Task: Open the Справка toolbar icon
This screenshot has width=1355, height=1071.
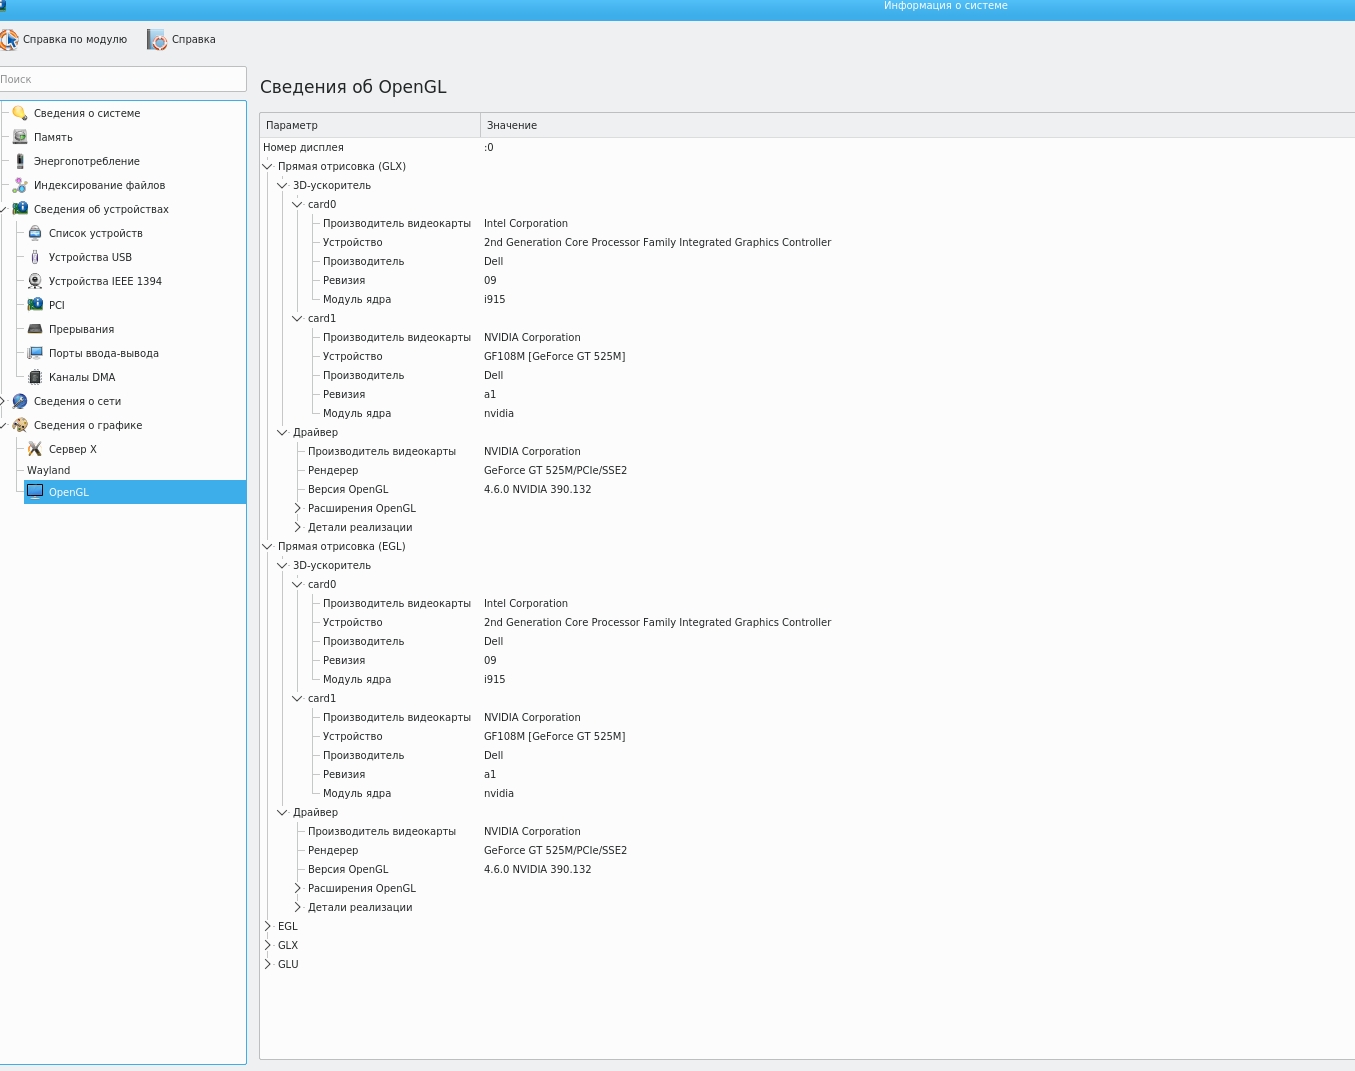Action: pos(157,40)
